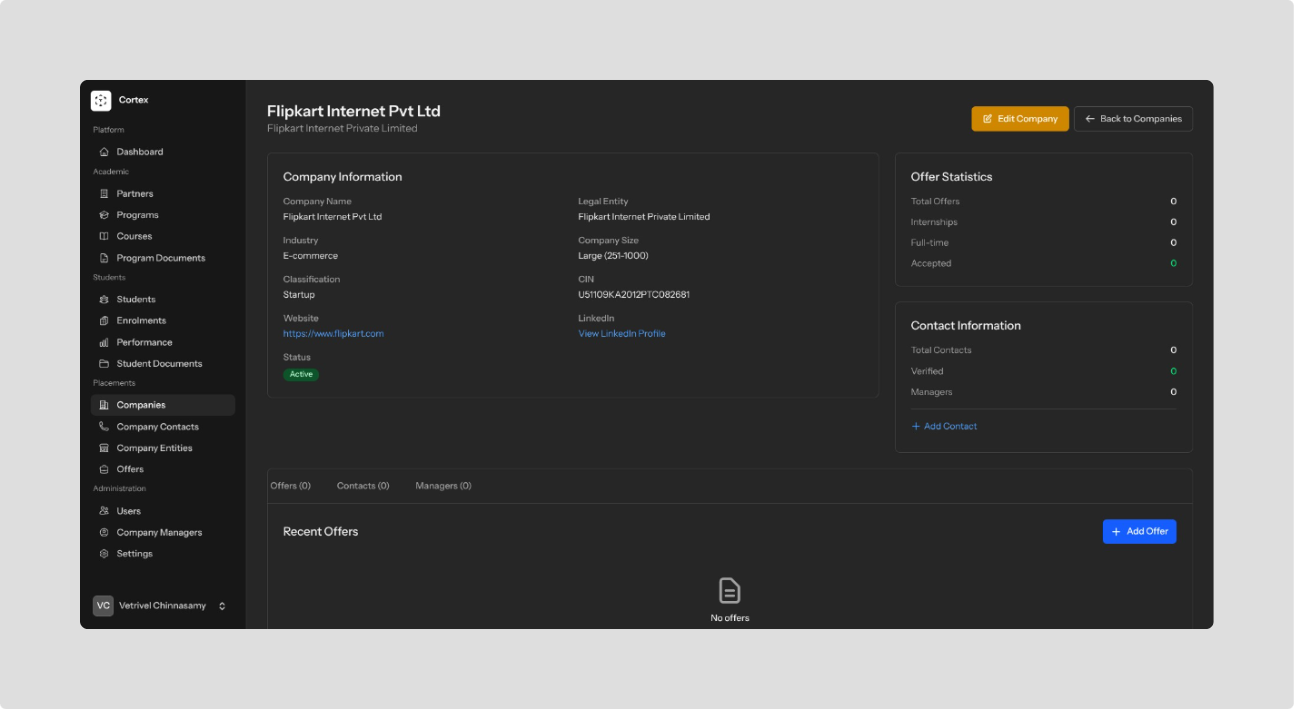Click the Company Entities icon
The width and height of the screenshot is (1294, 709).
click(104, 448)
